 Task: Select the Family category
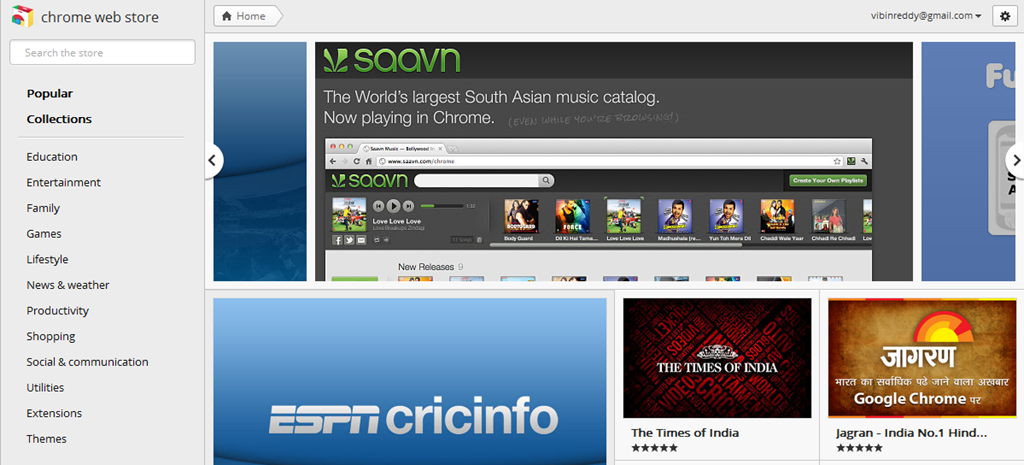[x=43, y=208]
